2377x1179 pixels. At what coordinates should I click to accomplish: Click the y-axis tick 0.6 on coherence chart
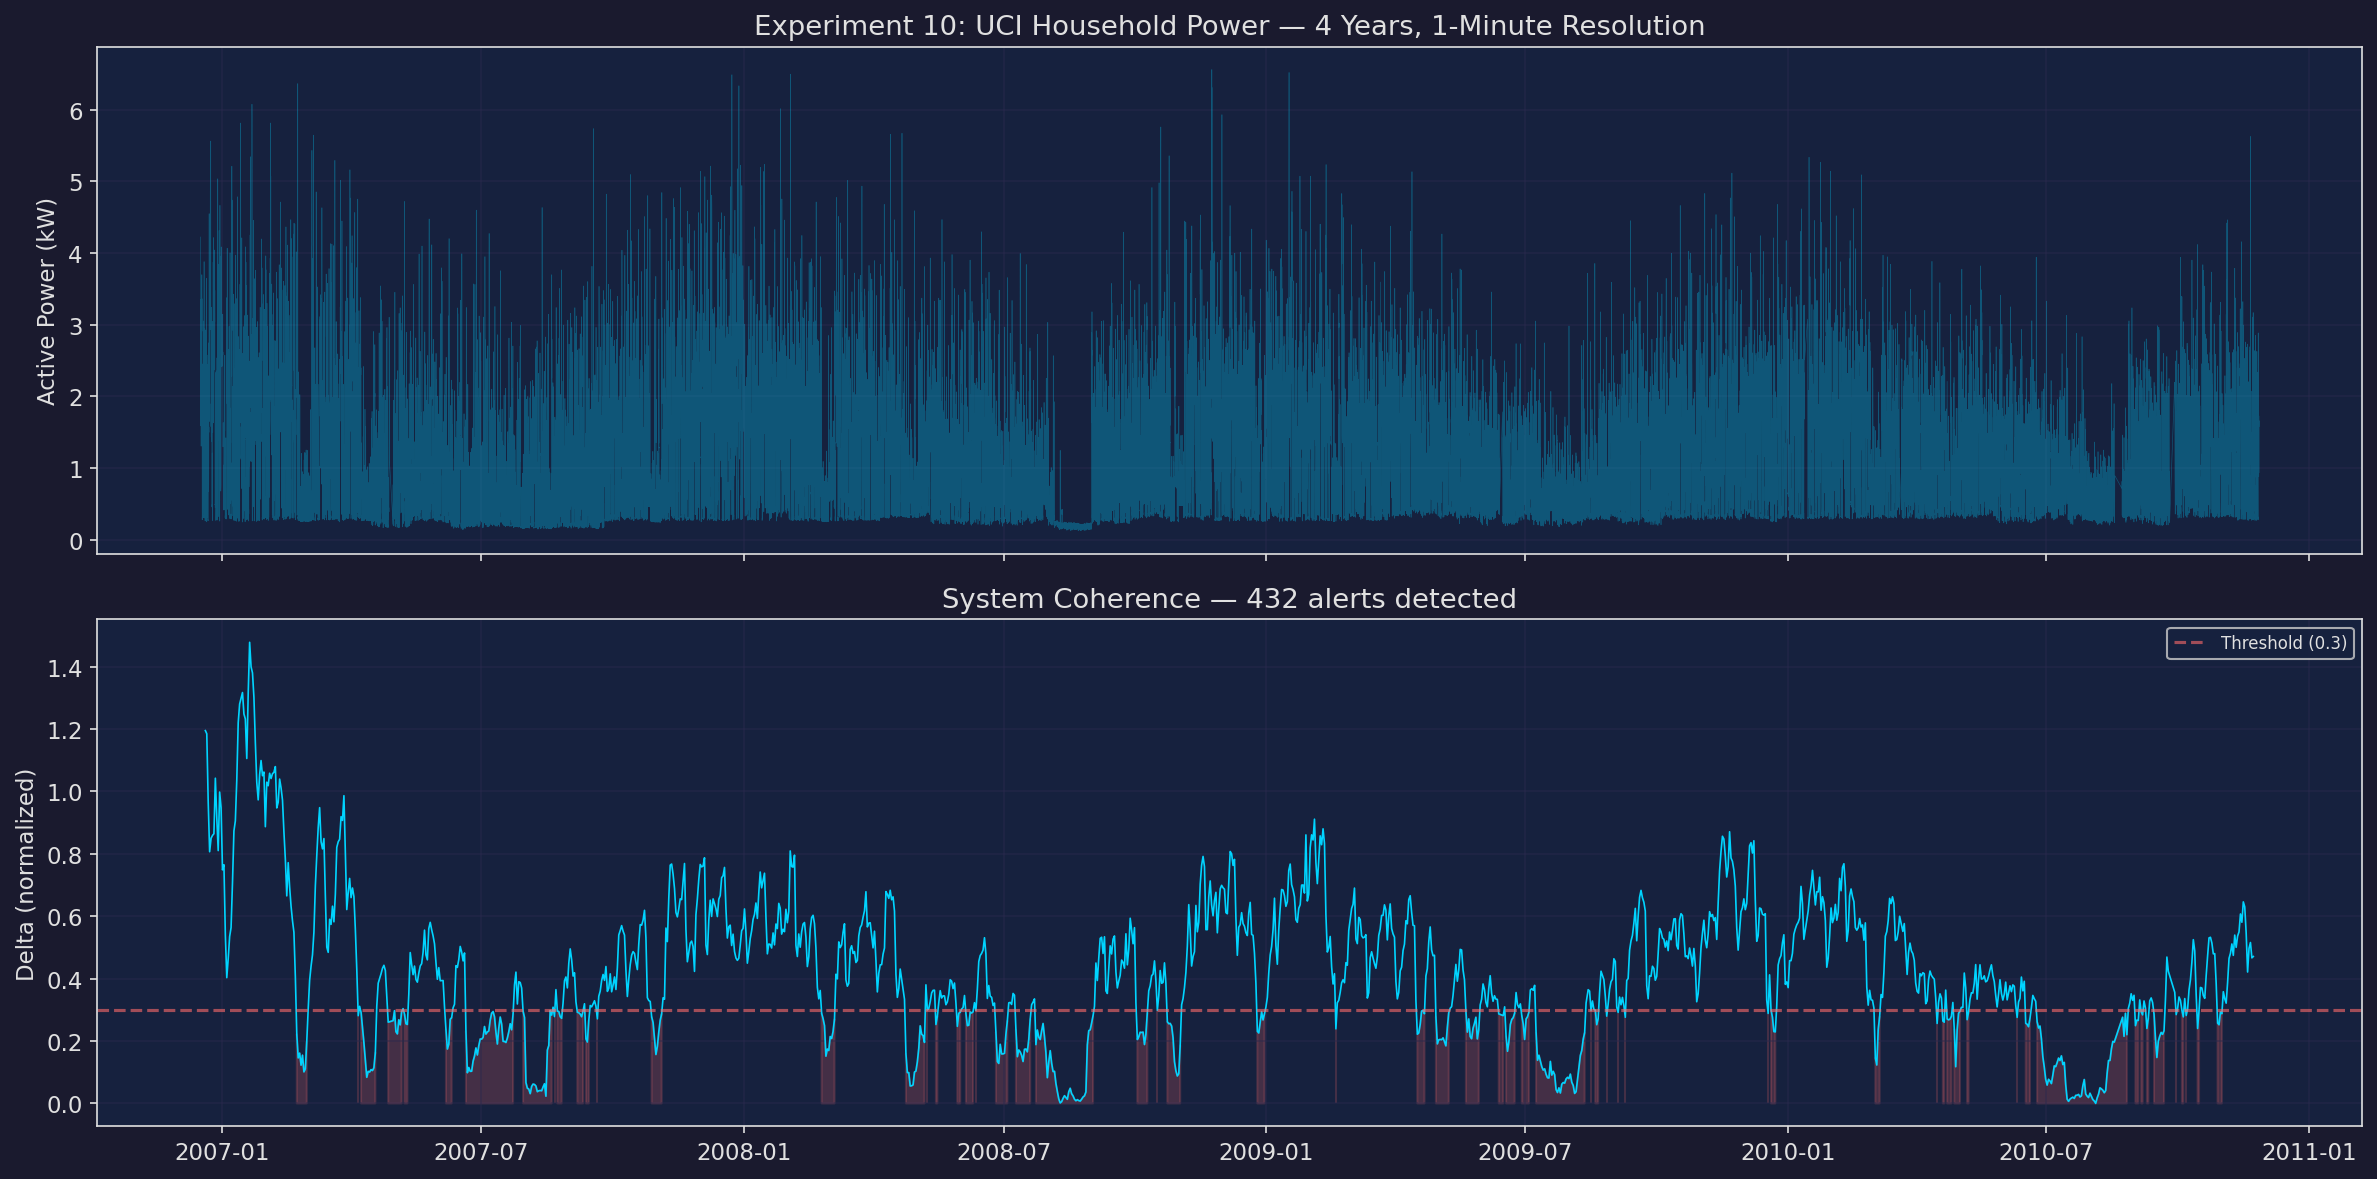click(x=66, y=917)
